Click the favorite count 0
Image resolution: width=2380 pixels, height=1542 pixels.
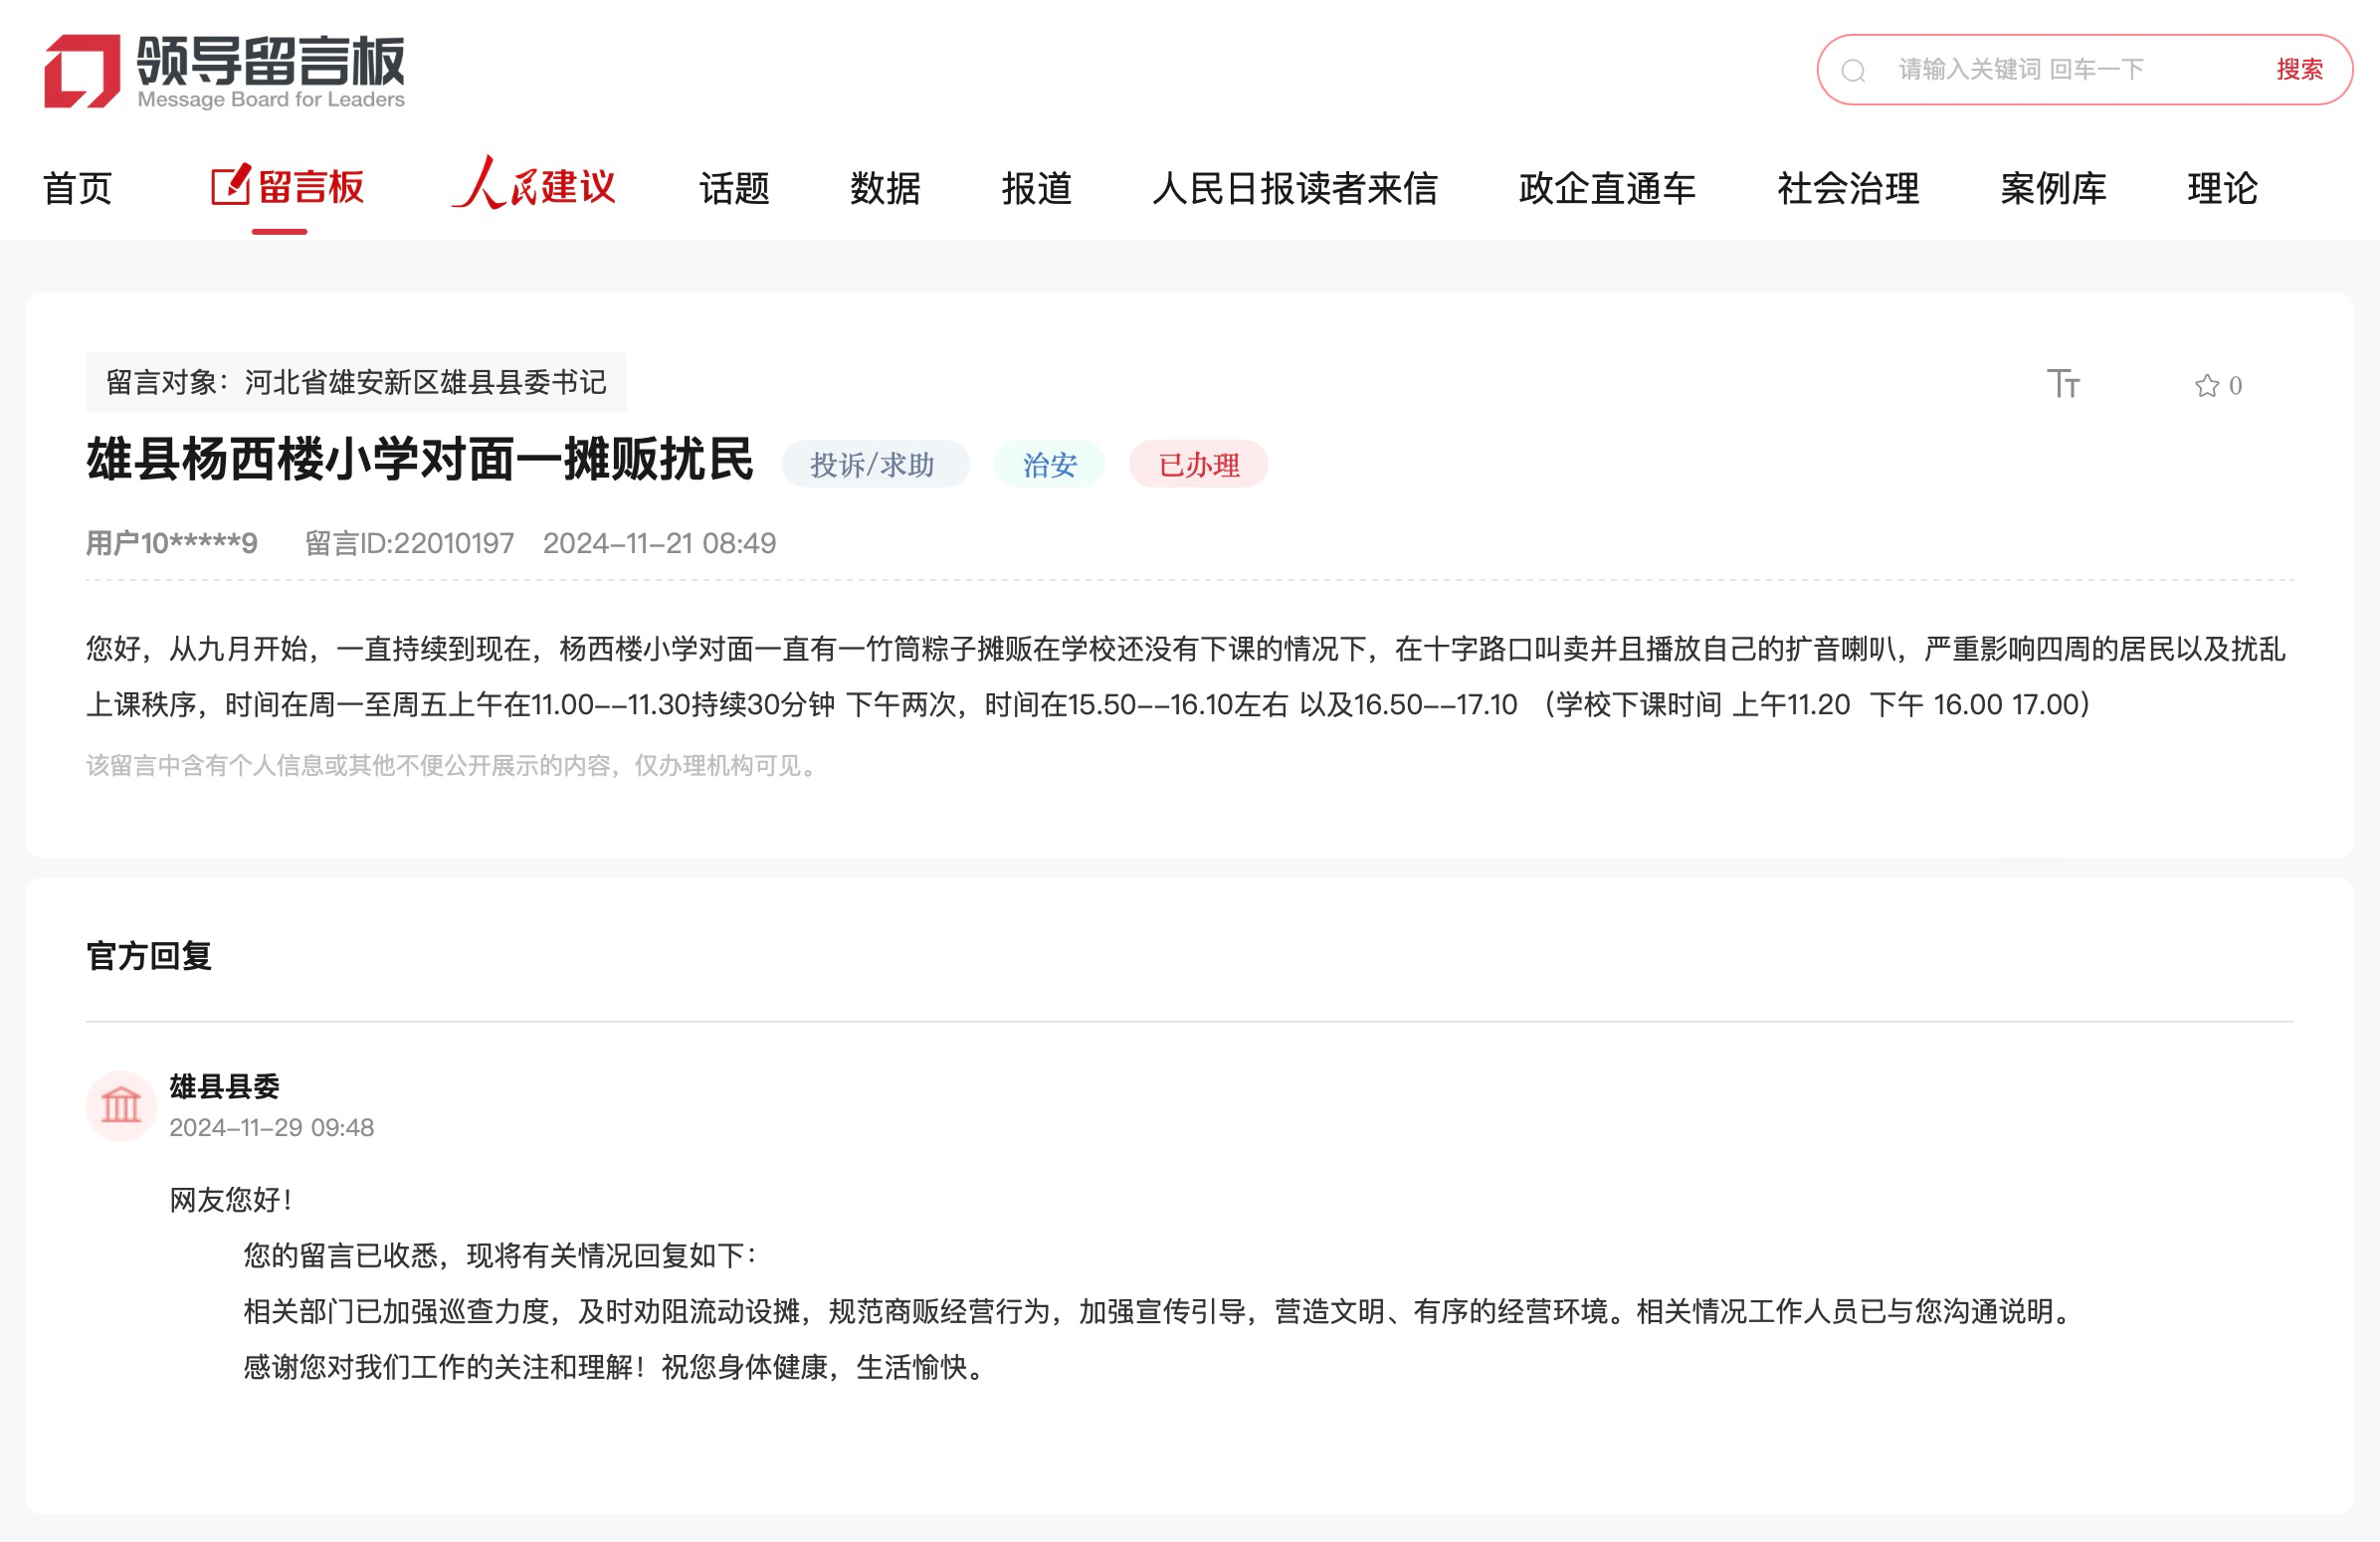pyautogui.click(x=2236, y=386)
